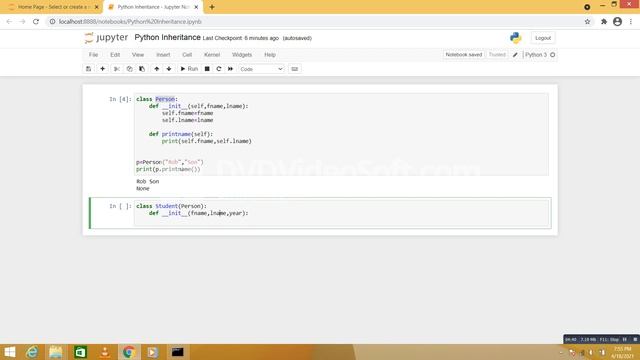Viewport: 640px width, 360px height.
Task: Open the View menu
Action: (138, 55)
